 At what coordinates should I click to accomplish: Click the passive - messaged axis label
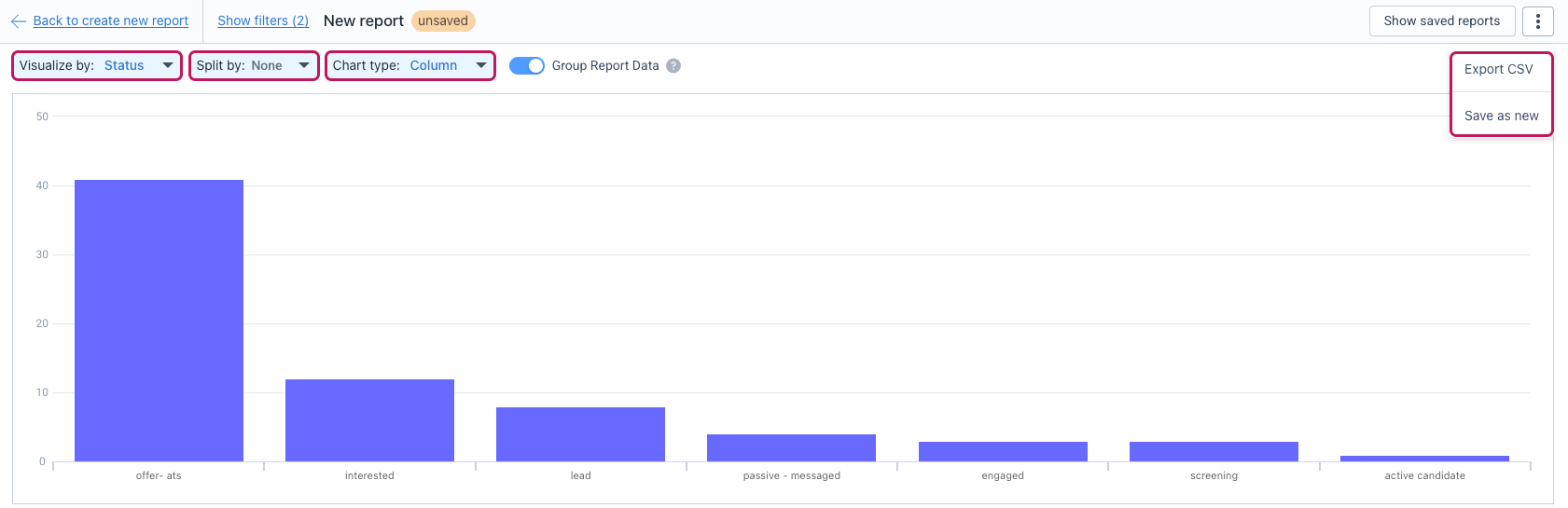coord(792,476)
